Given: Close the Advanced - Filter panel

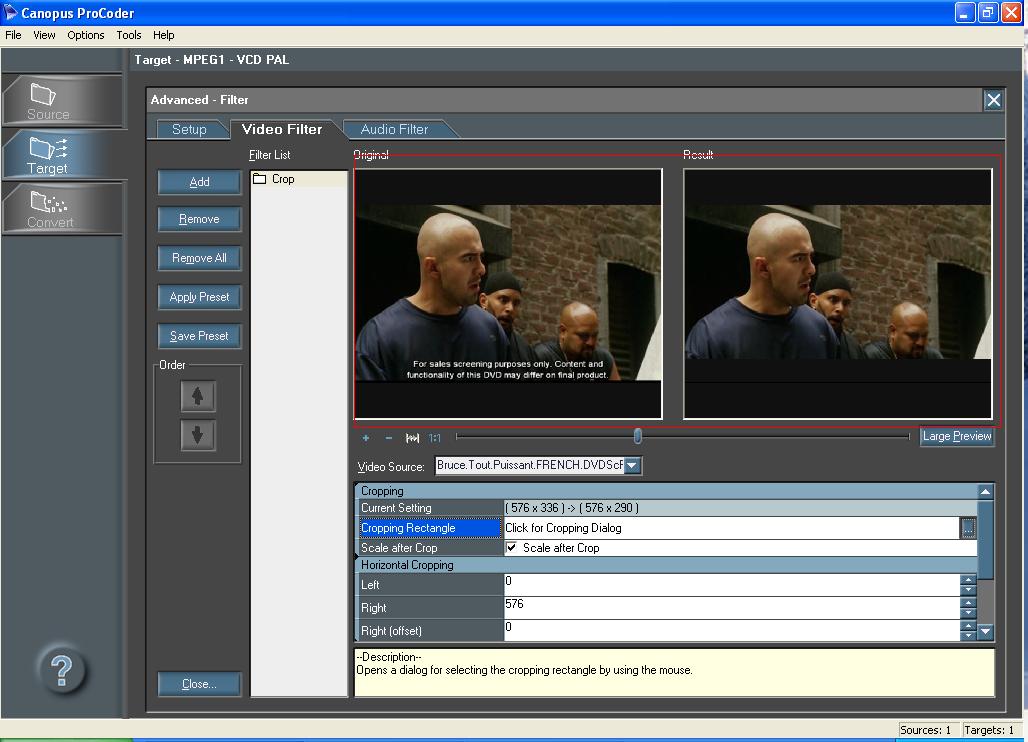Looking at the screenshot, I should click(x=993, y=100).
